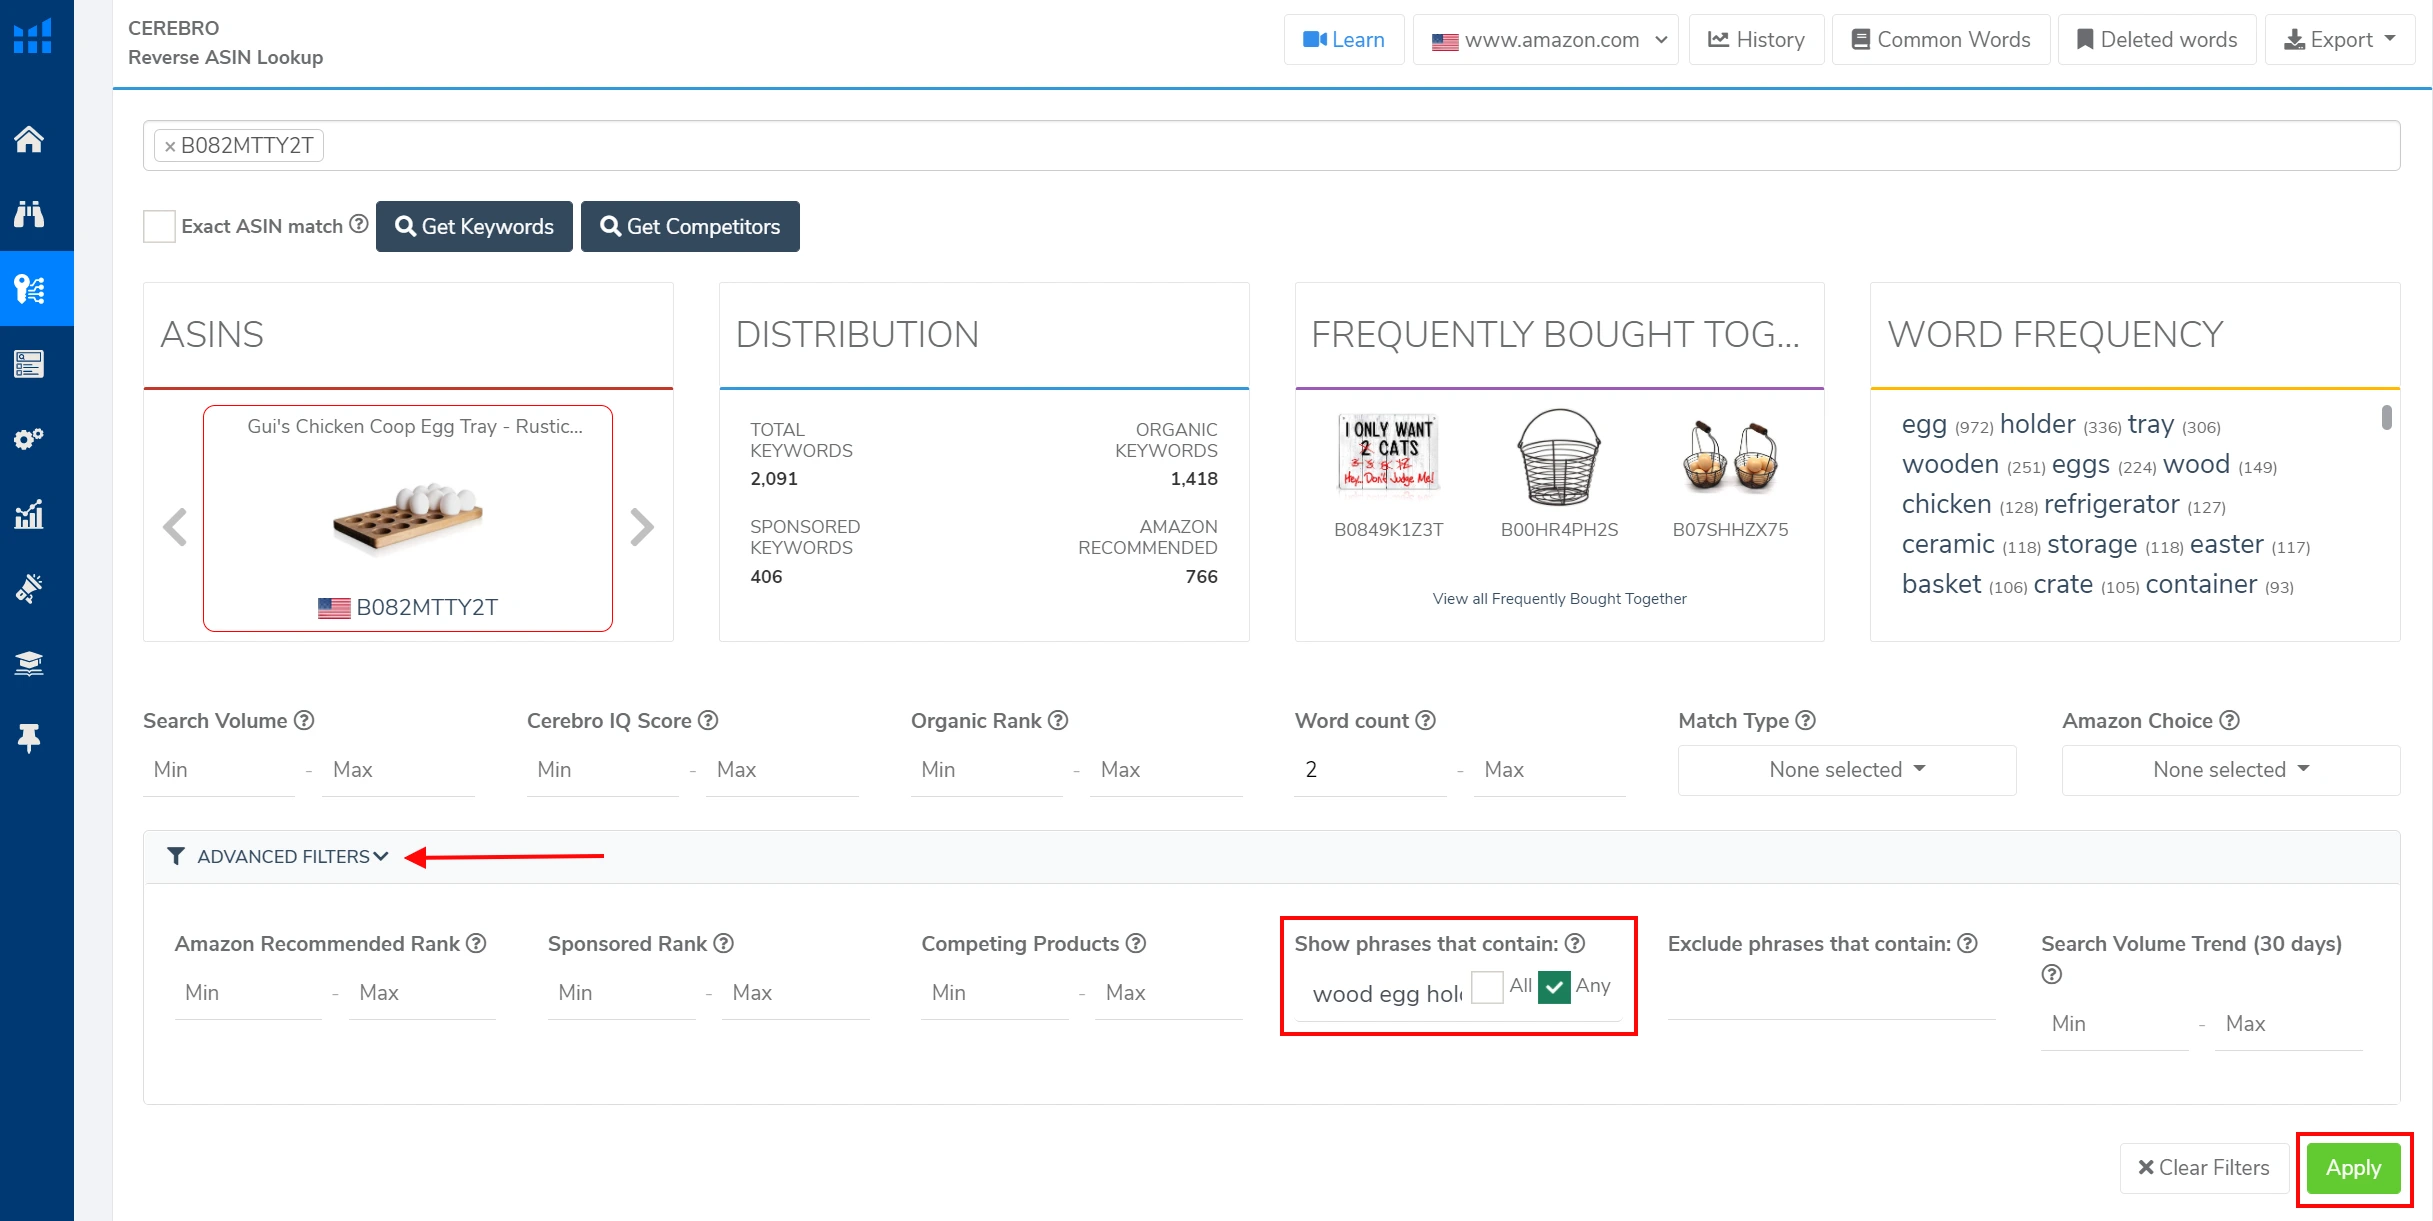Enable the Exact ASIN match checkbox
This screenshot has width=2433, height=1221.
point(159,226)
